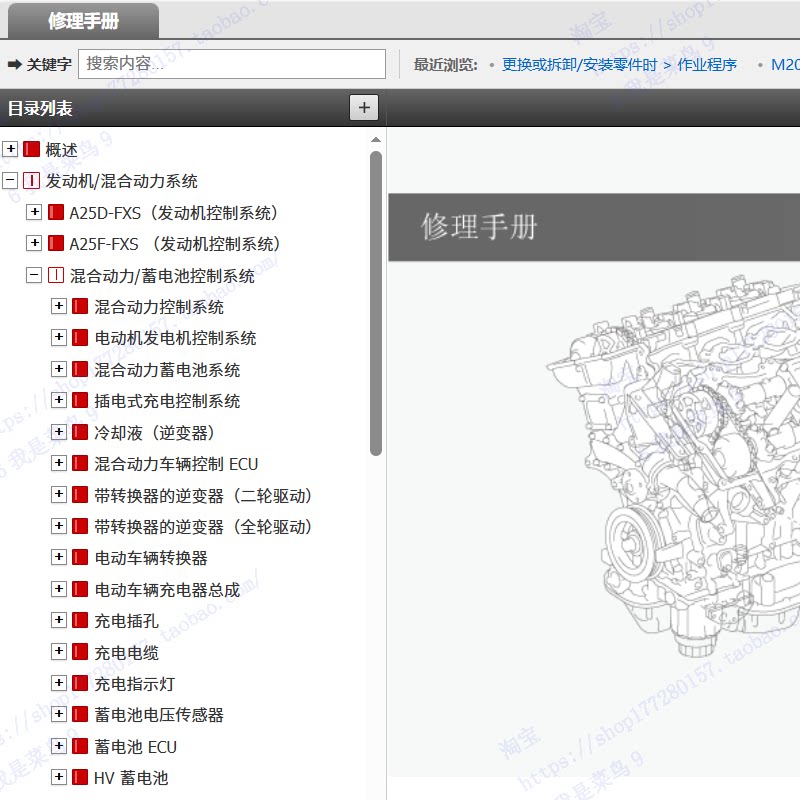Click red book icon beside 概述

[x=32, y=149]
